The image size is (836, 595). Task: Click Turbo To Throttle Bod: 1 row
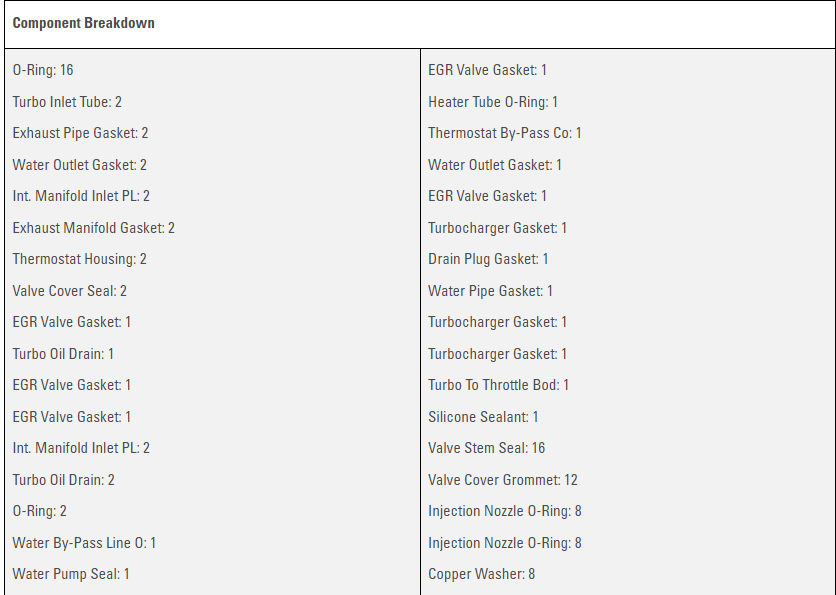[x=498, y=385]
